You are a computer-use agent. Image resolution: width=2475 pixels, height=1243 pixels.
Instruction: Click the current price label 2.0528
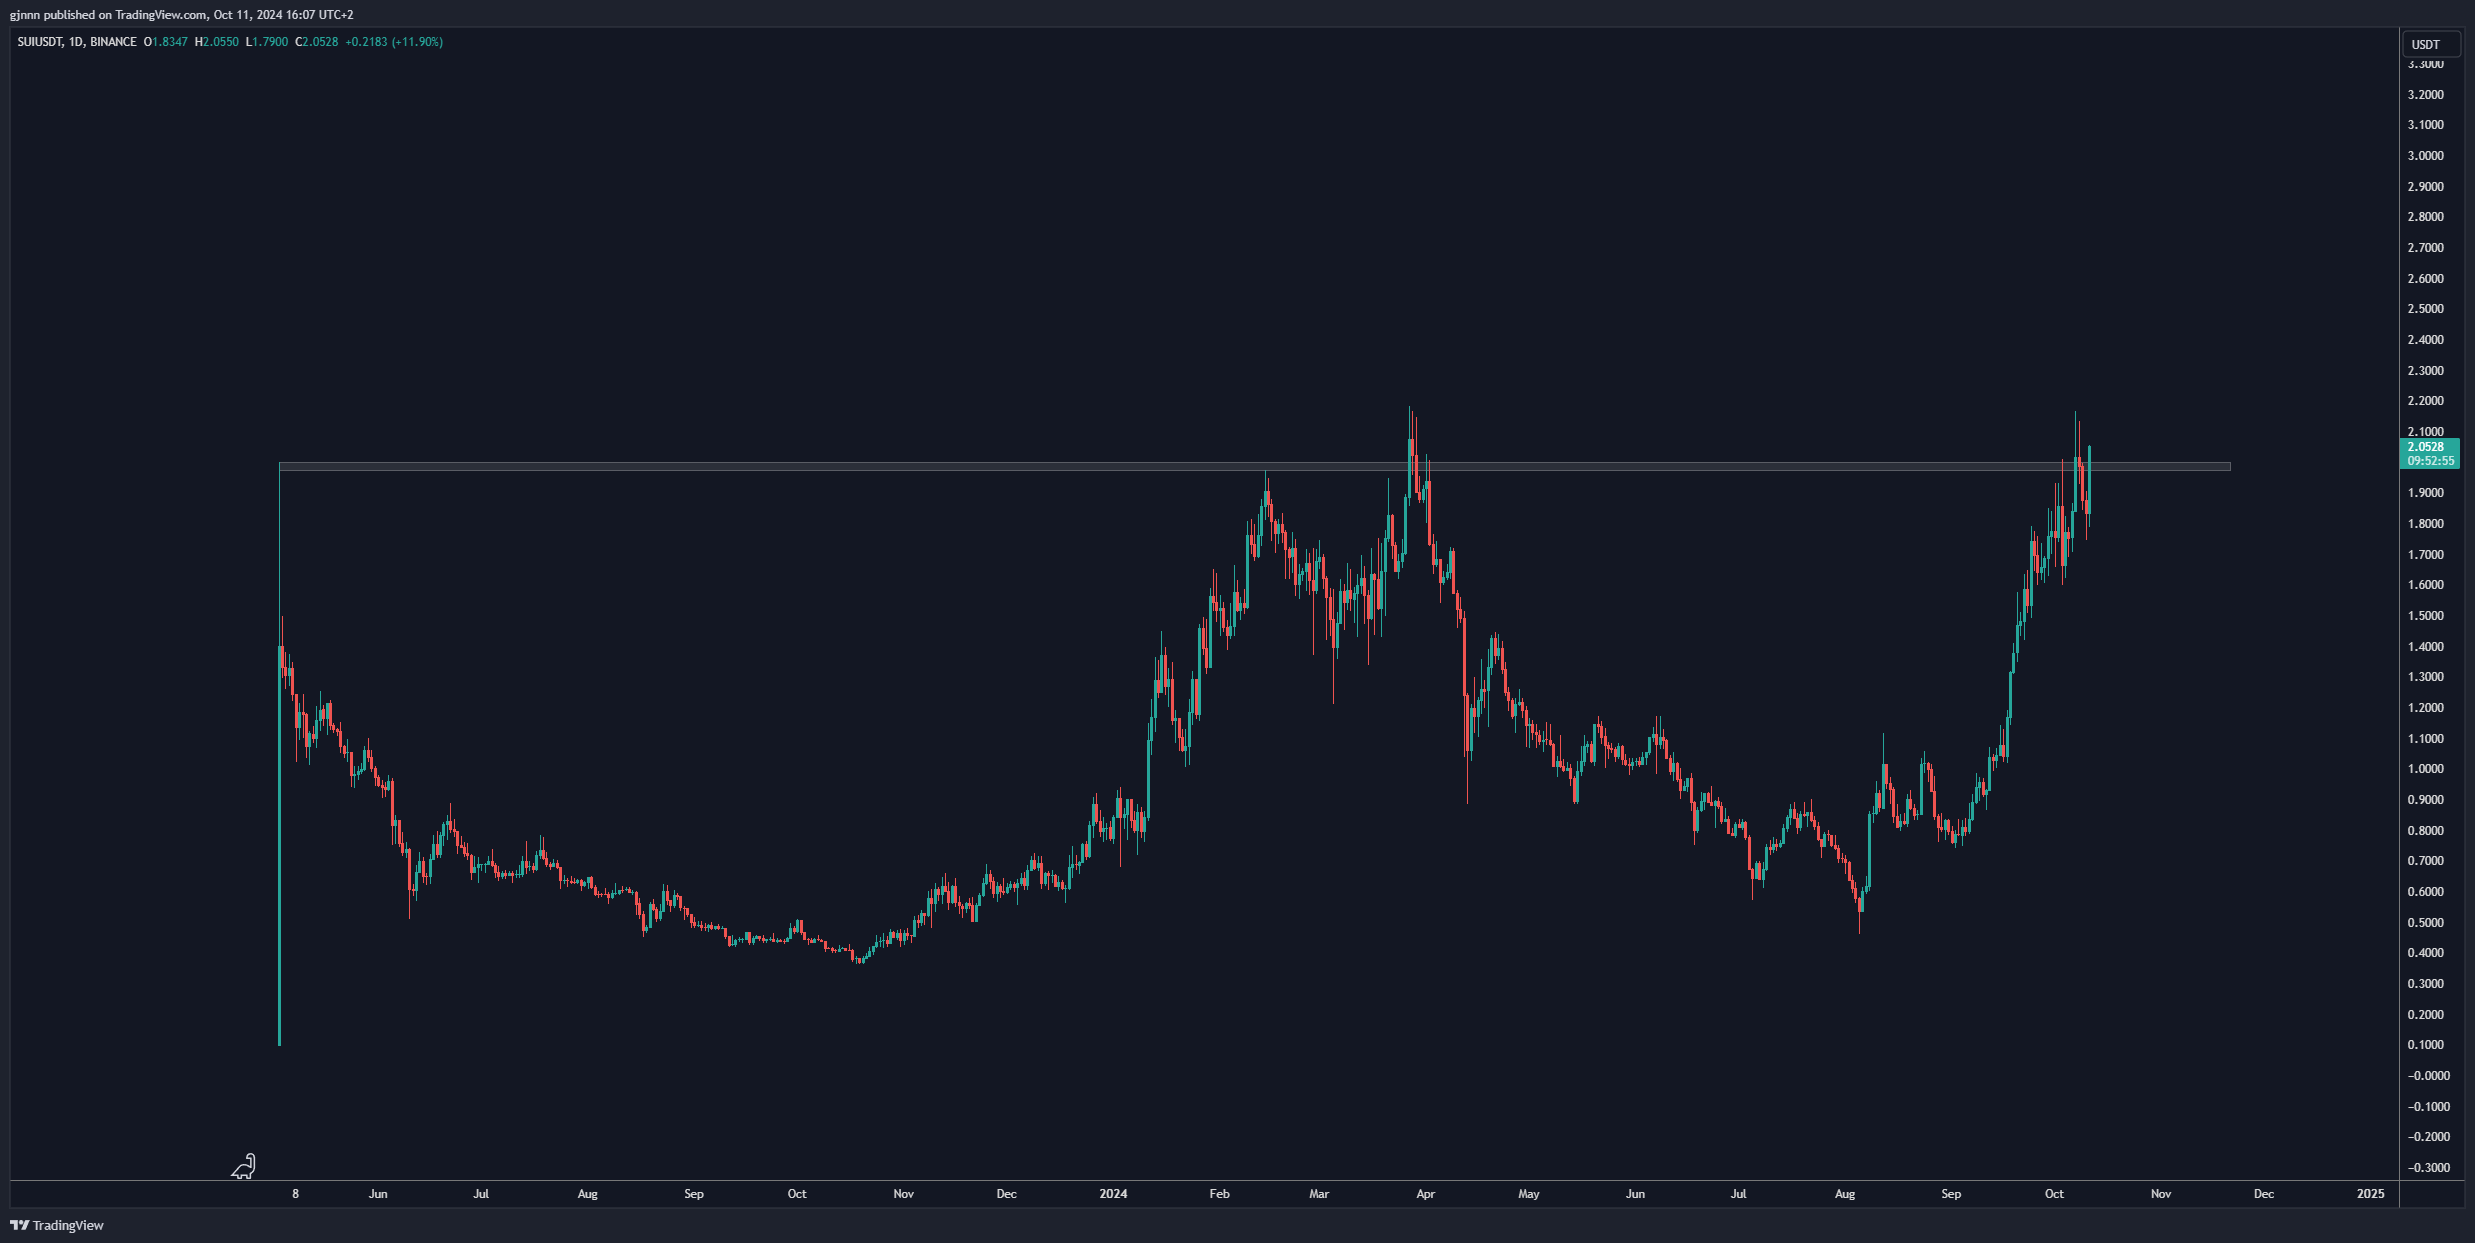2425,447
